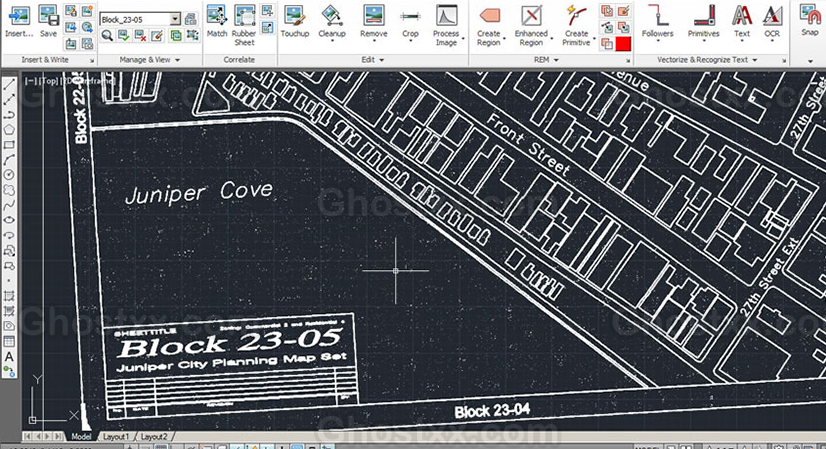Open the Block_23-05 image name dropdown
Screen dimensions: 826x449
tap(175, 19)
